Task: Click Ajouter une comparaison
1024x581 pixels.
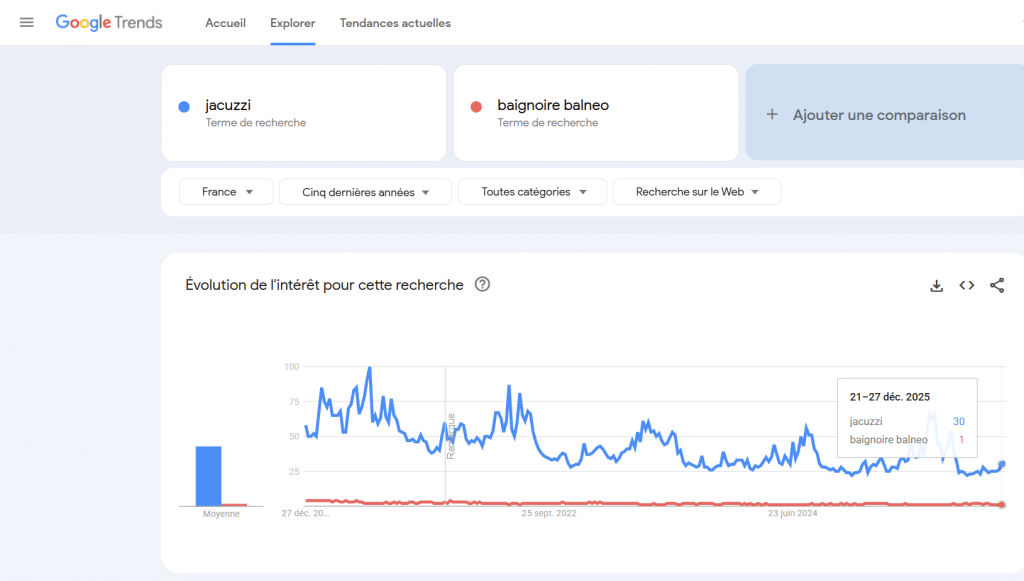Action: coord(885,112)
